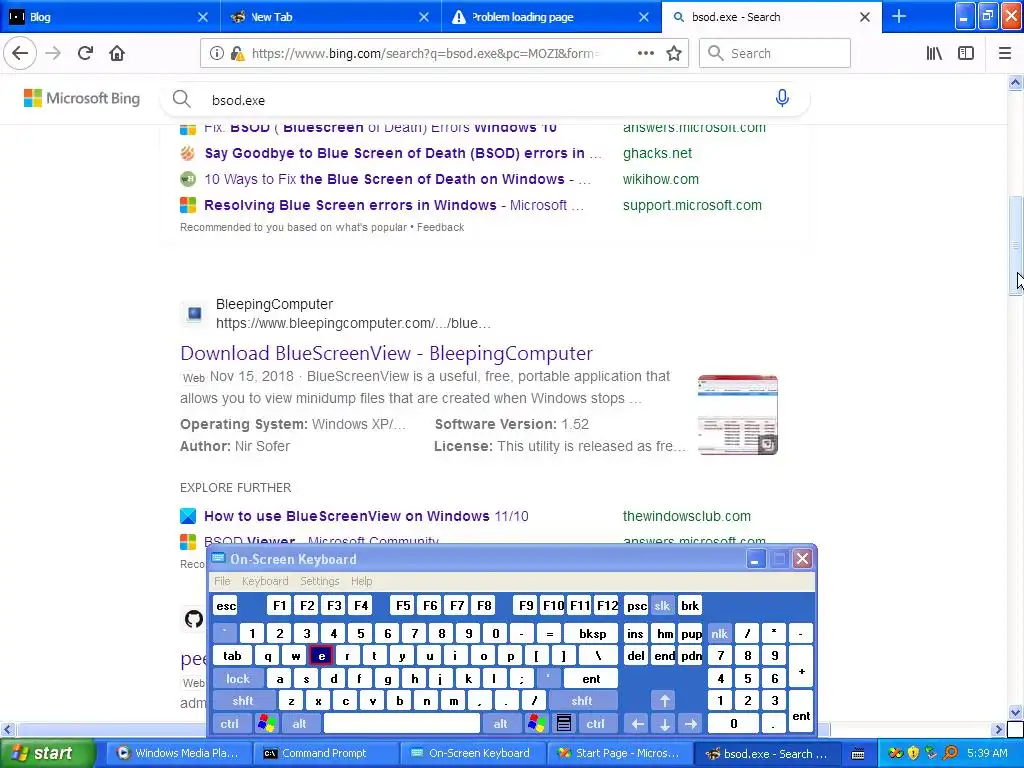
Task: Click the down arrow key on keyboard
Action: (665, 724)
